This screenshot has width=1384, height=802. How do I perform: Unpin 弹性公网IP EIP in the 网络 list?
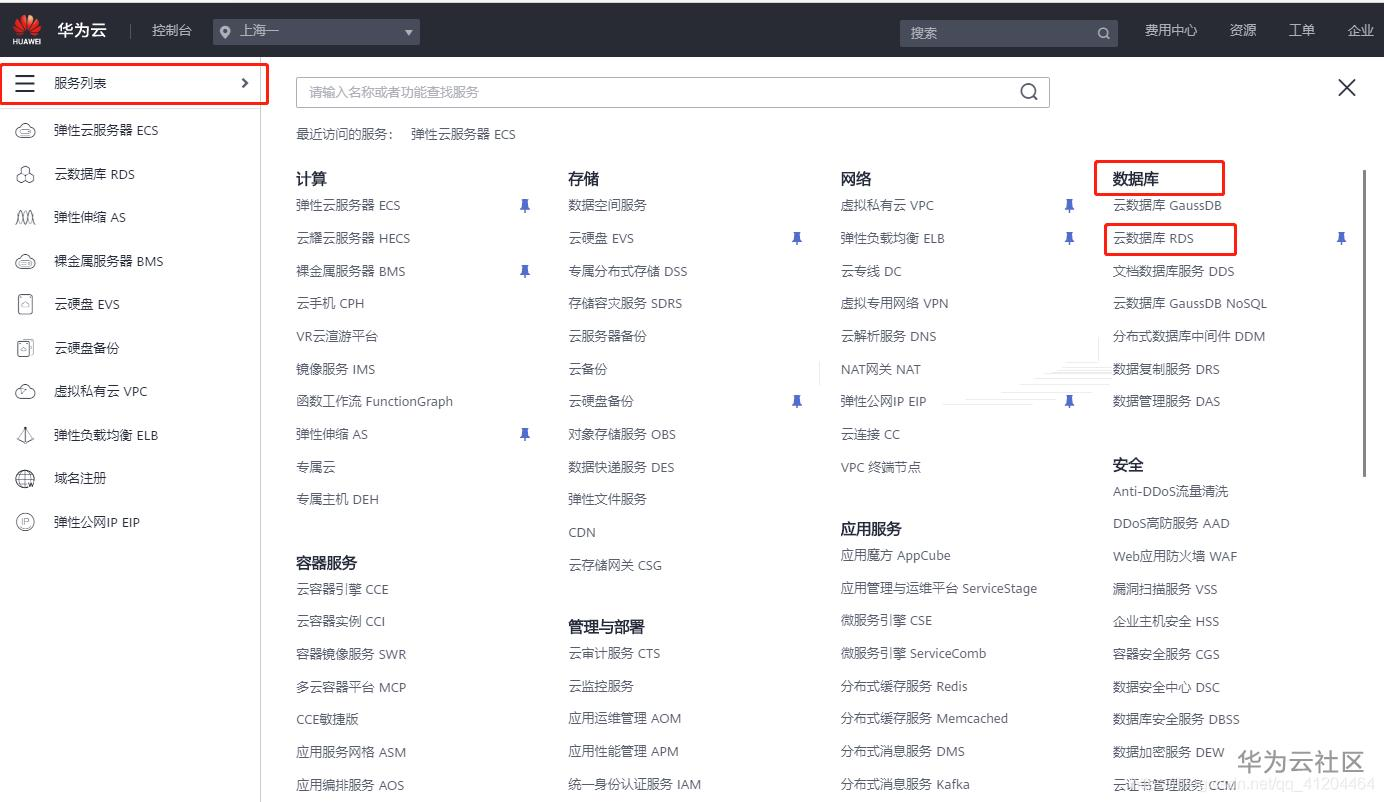tap(1069, 401)
